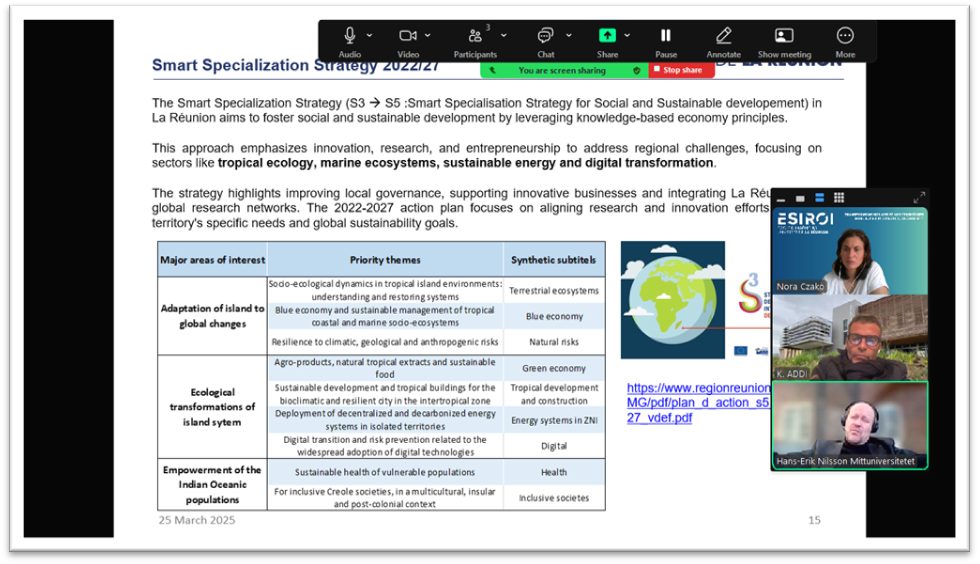Click the 'Inclusive societes' subtitle cell

point(554,498)
